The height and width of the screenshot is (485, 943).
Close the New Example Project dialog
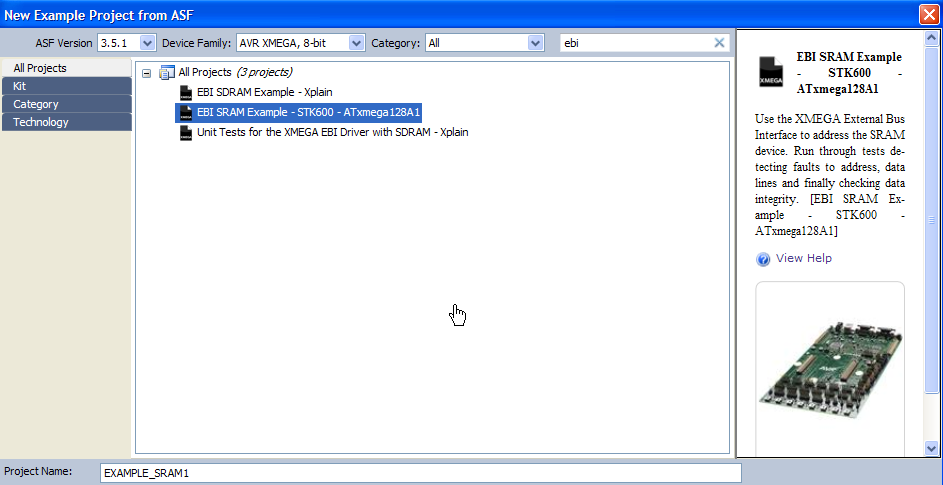click(x=929, y=14)
